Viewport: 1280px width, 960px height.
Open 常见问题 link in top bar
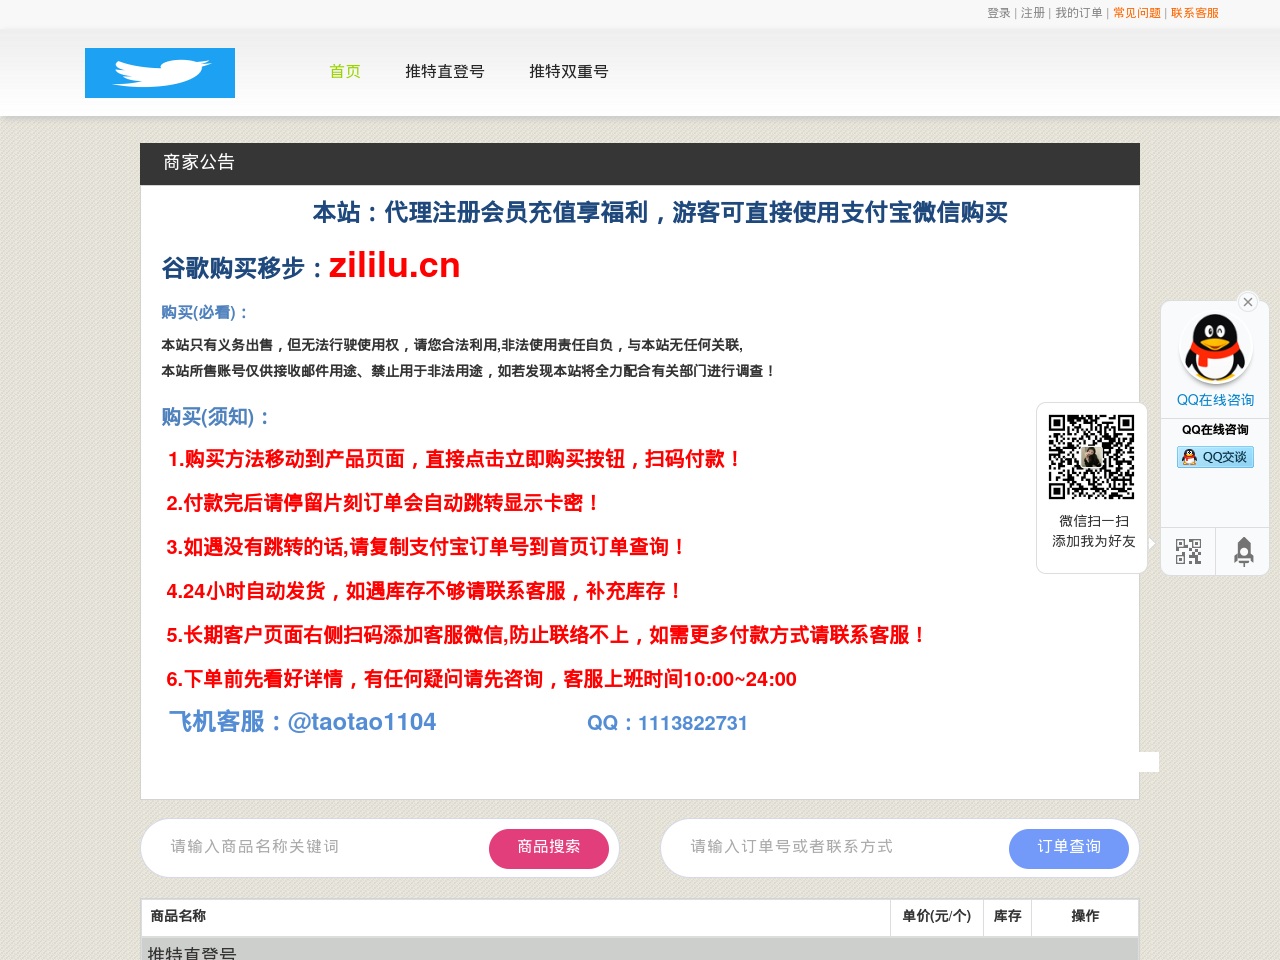tap(1137, 13)
